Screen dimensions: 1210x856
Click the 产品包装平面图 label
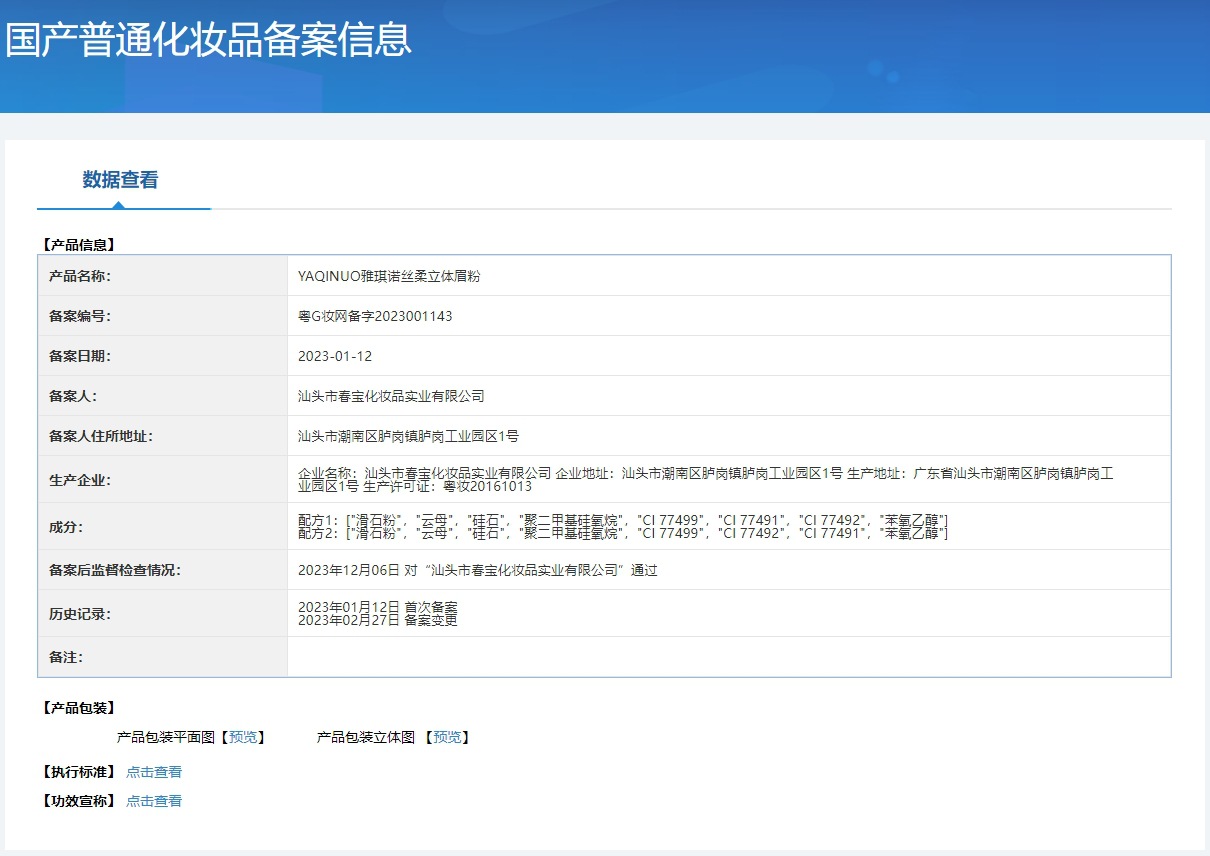tap(166, 737)
